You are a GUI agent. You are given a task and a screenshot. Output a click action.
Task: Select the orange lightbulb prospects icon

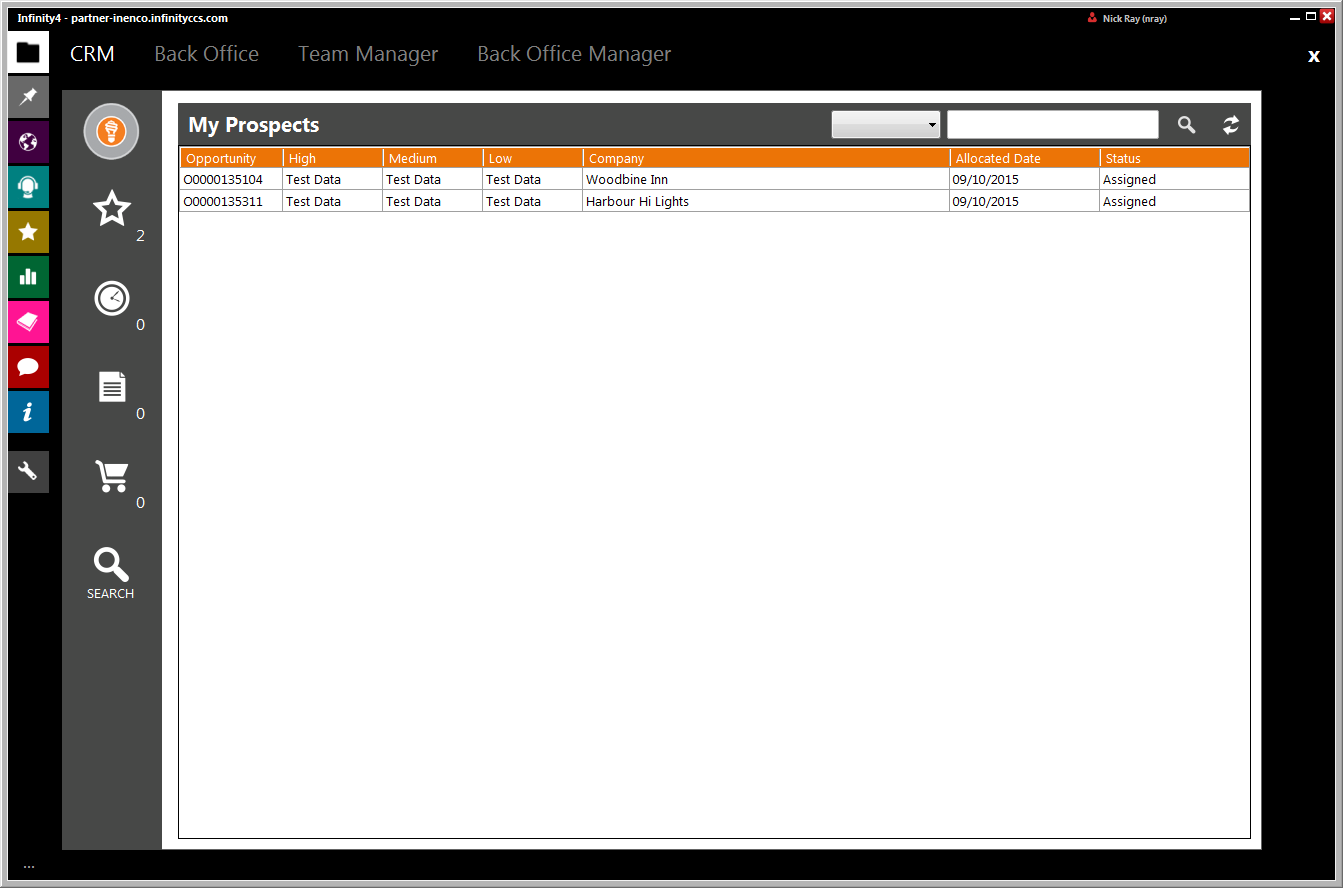[111, 131]
